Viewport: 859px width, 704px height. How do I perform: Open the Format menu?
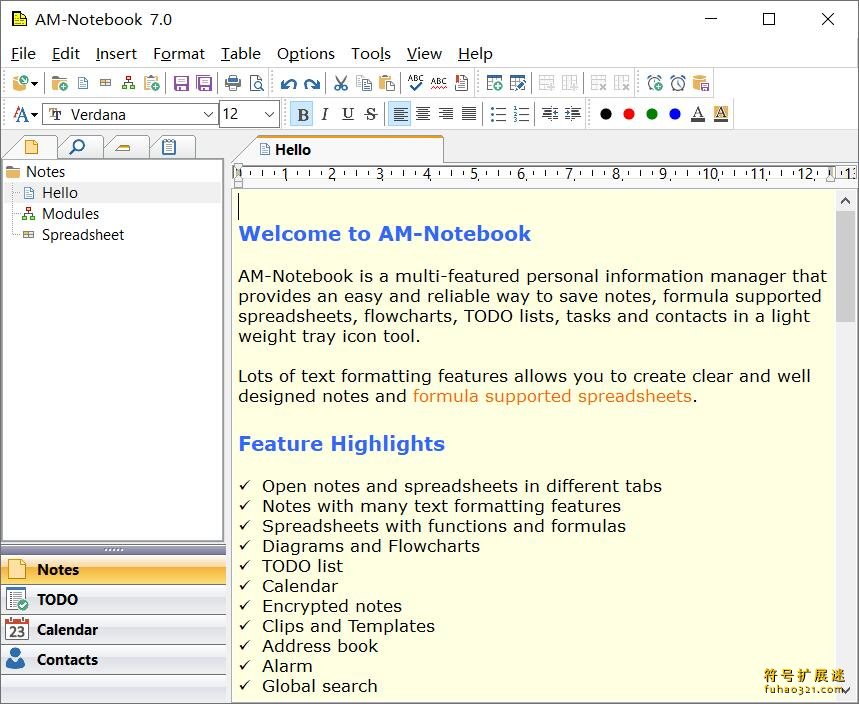click(179, 54)
